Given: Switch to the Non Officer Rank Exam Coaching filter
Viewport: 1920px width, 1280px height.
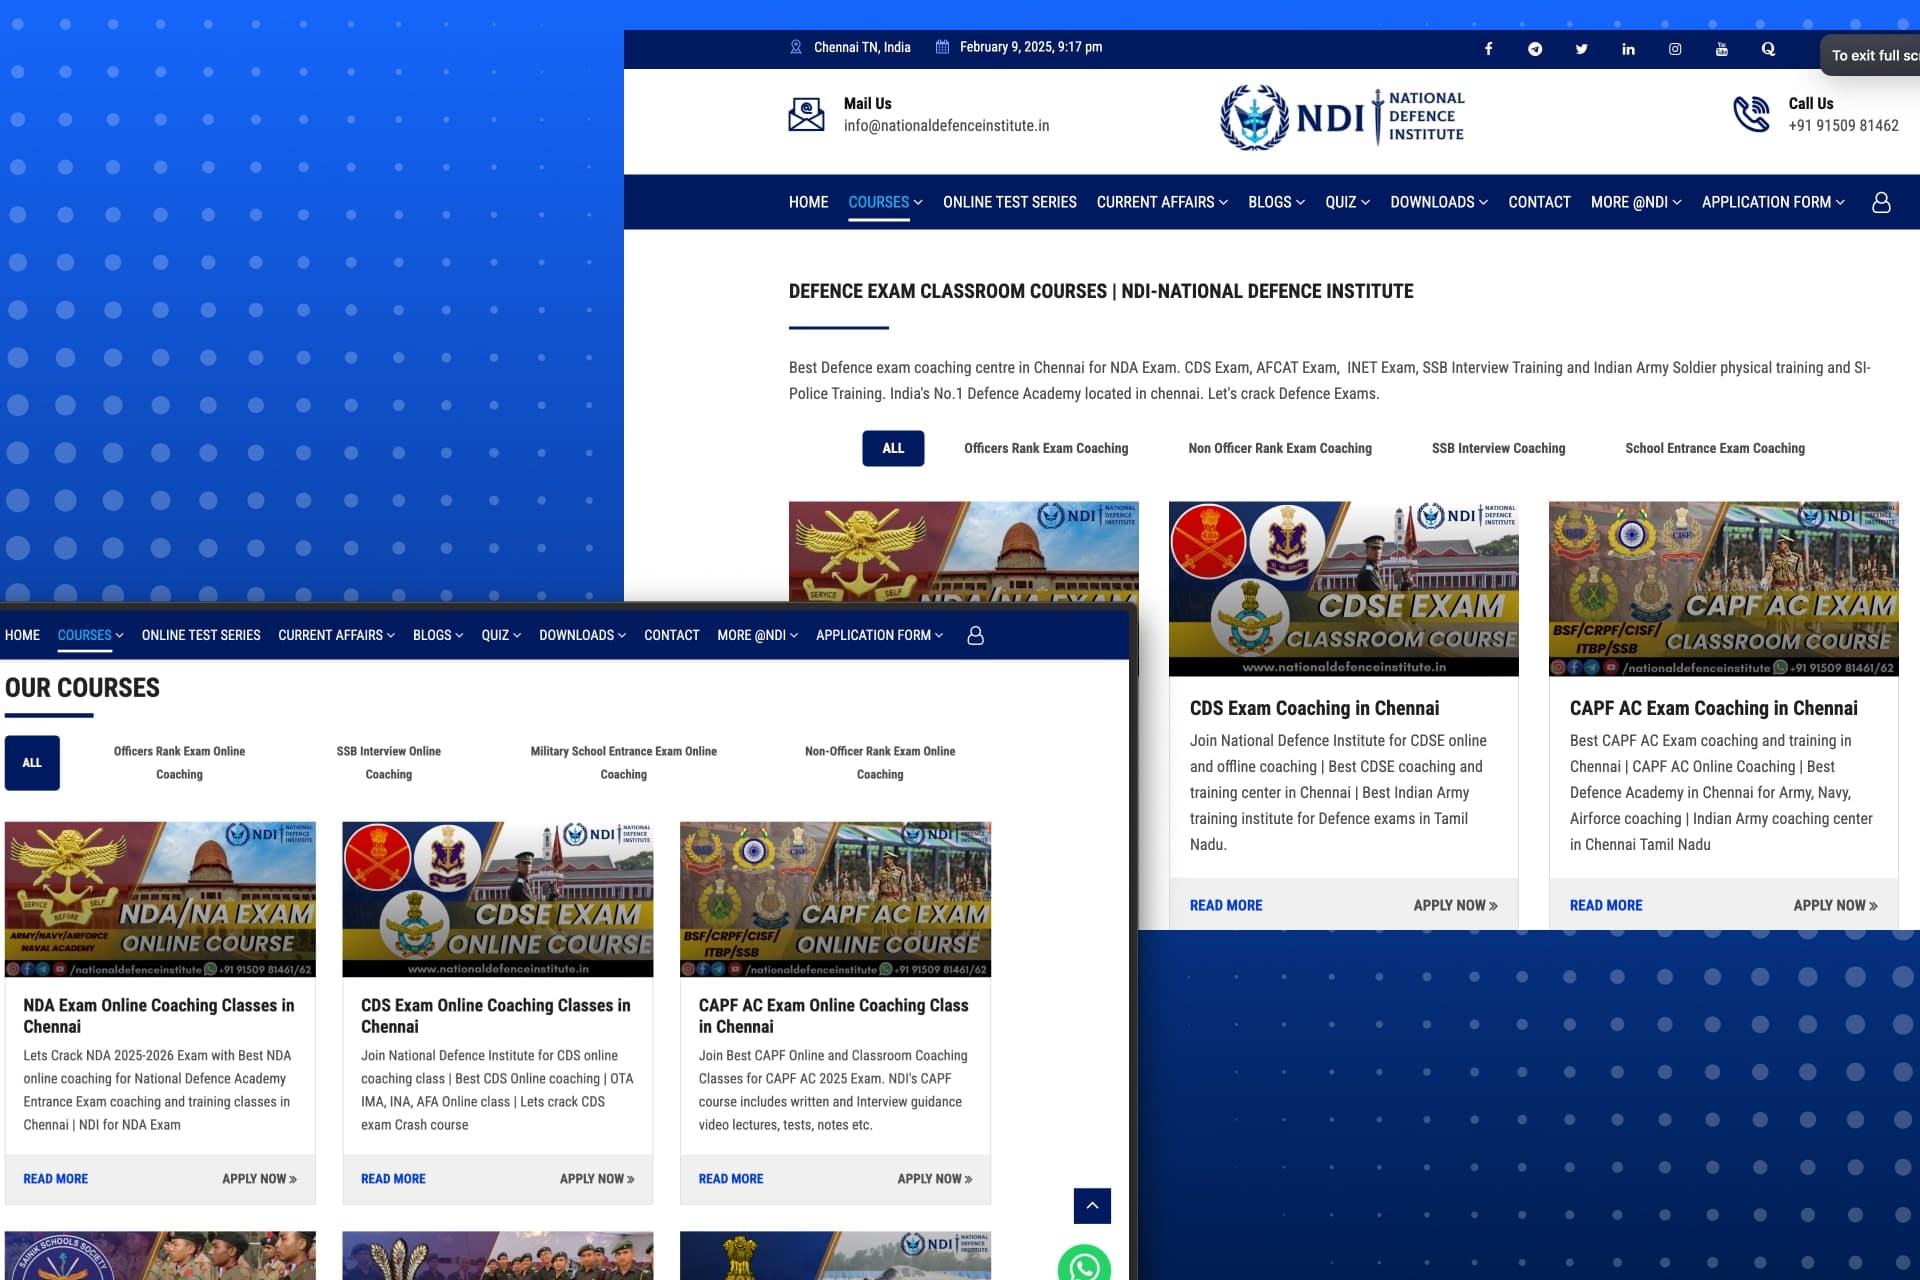Looking at the screenshot, I should click(1280, 448).
